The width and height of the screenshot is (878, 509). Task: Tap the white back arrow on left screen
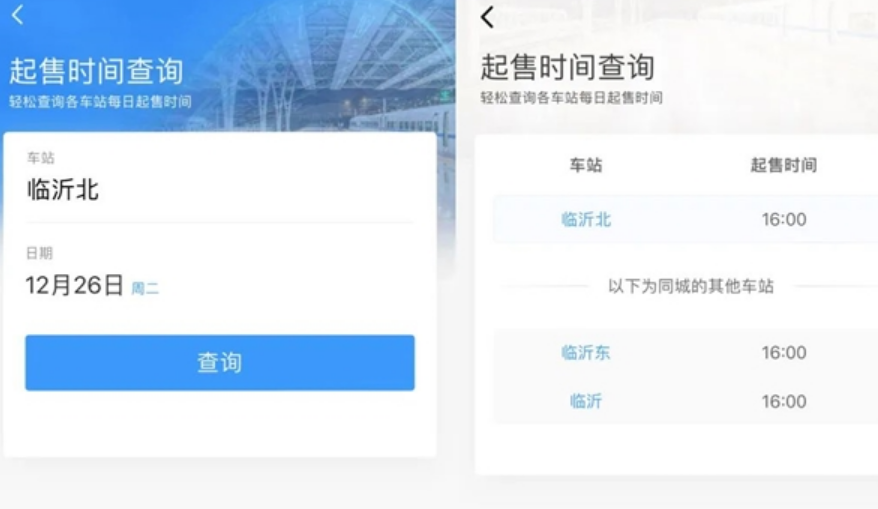(17, 15)
